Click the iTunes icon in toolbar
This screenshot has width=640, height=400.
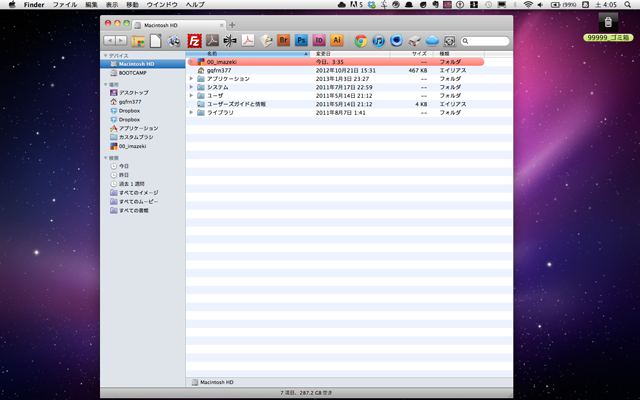tap(379, 41)
